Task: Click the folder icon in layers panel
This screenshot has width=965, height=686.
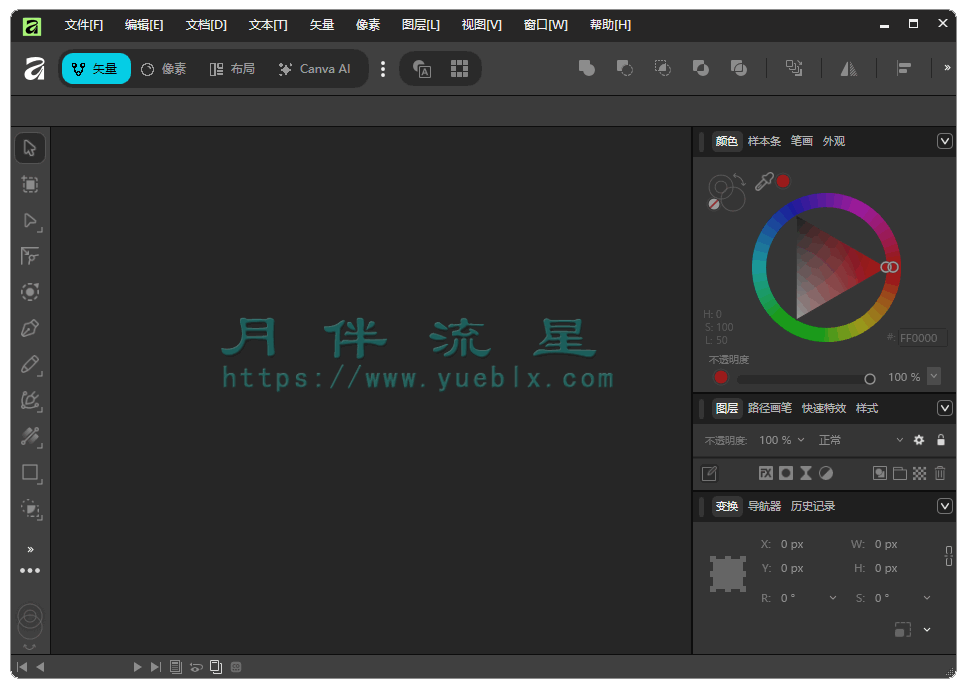Action: [x=900, y=473]
